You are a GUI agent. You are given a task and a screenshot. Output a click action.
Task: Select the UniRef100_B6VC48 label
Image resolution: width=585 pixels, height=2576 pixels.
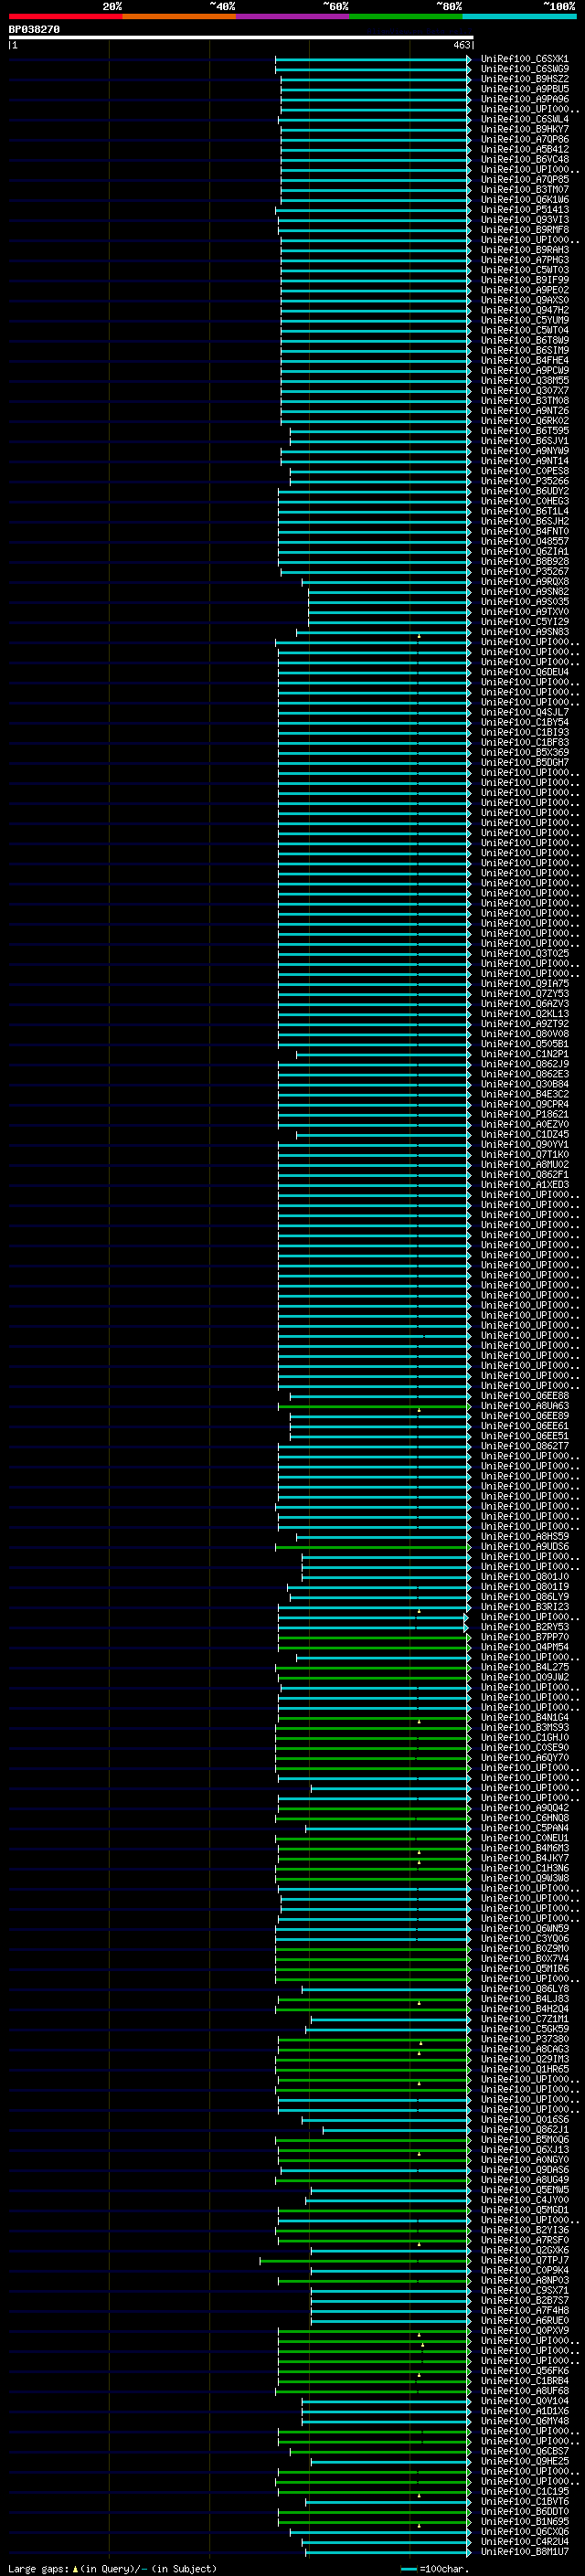525,159
